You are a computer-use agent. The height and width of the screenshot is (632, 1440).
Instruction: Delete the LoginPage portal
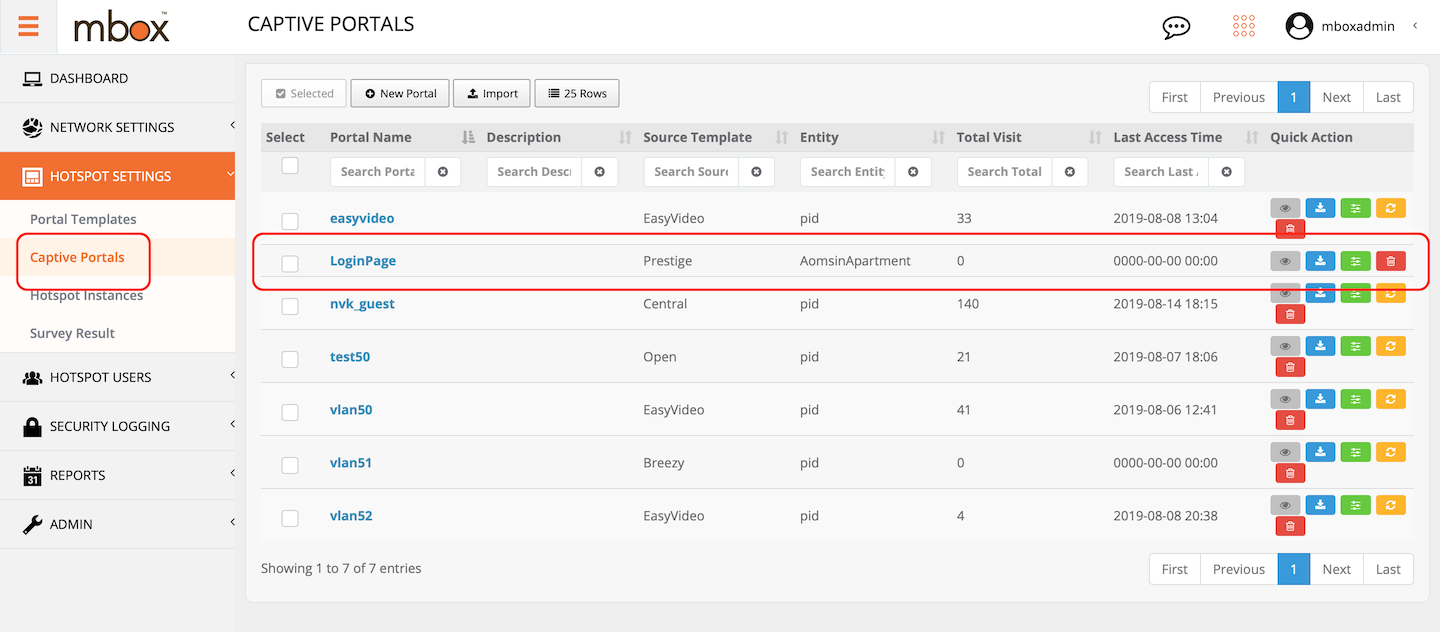1390,261
